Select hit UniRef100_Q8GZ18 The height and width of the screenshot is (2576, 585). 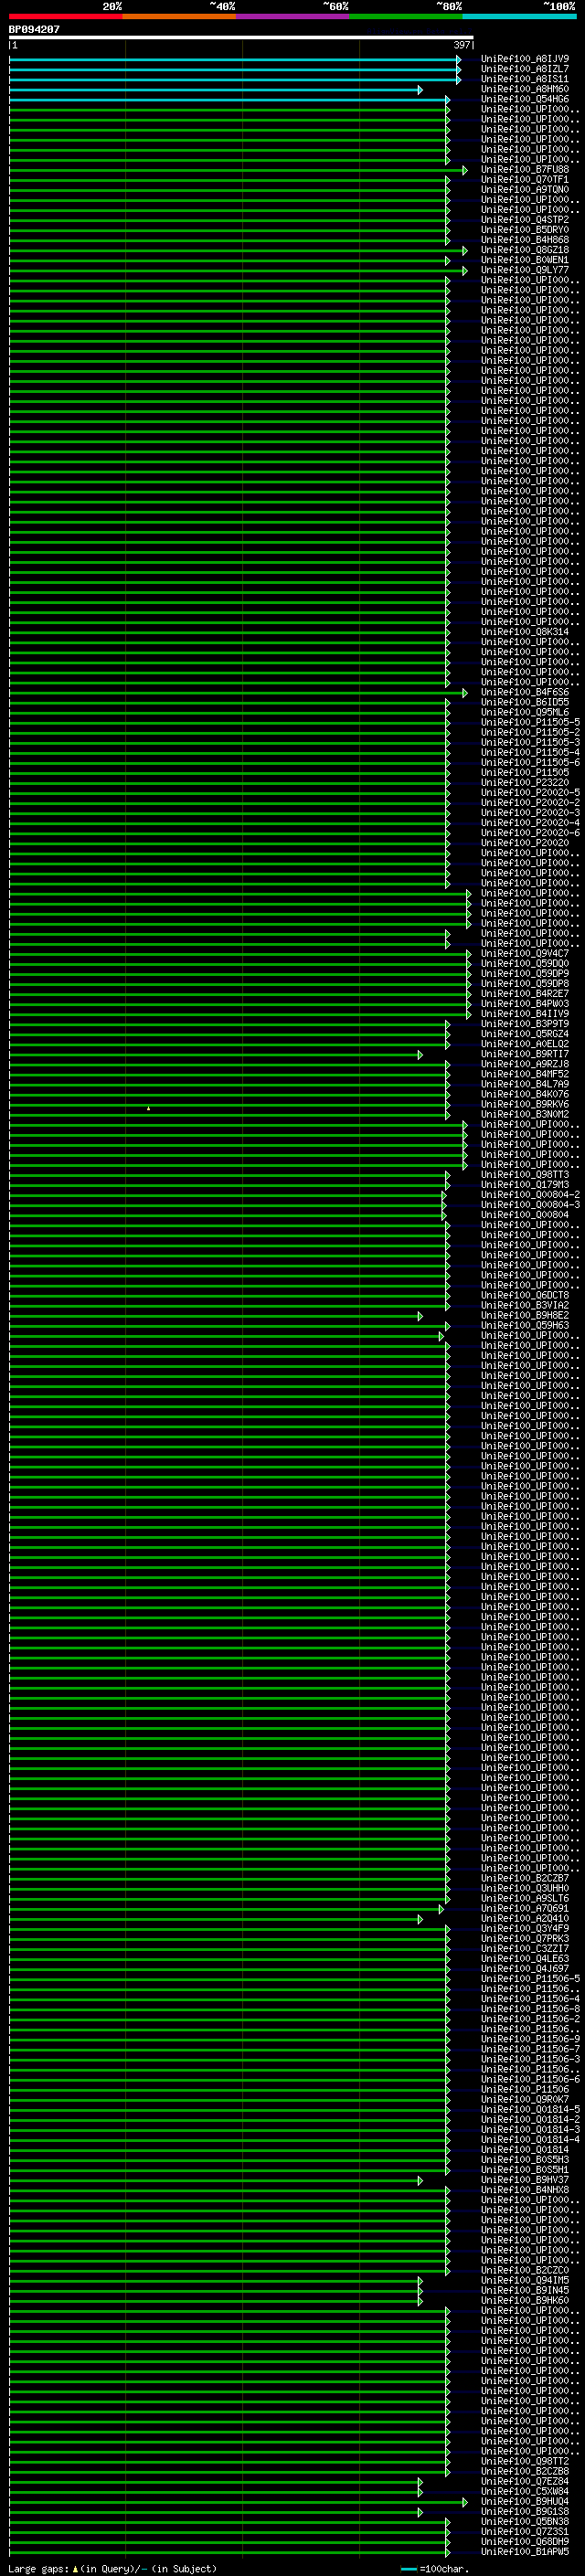click(525, 250)
